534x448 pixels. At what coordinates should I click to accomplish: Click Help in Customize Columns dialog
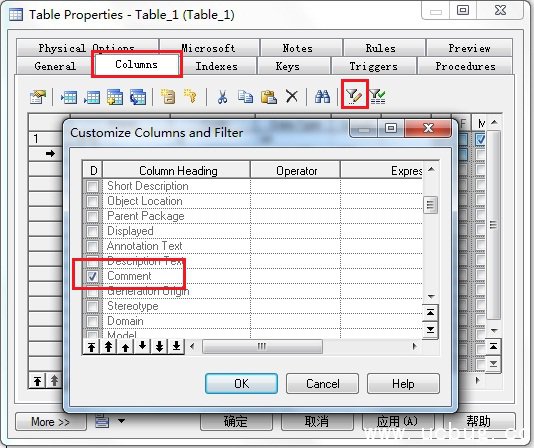(x=403, y=384)
